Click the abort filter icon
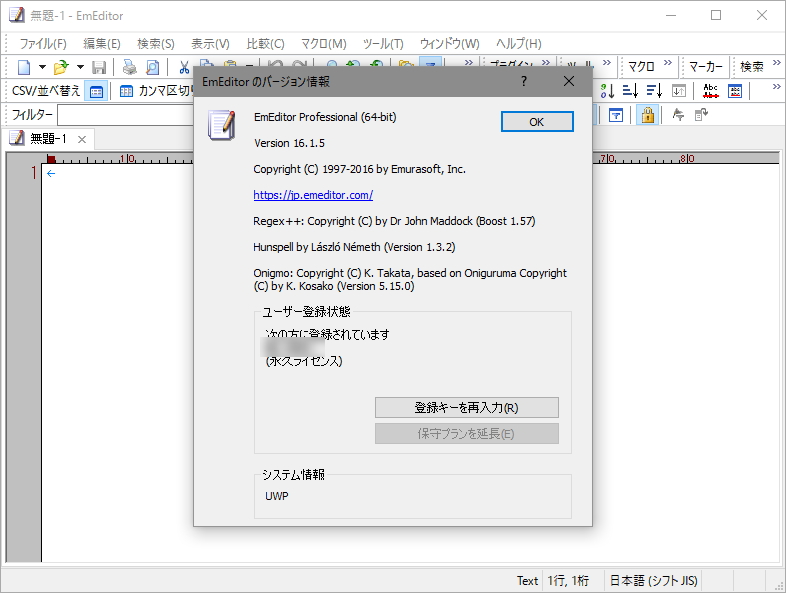Image resolution: width=786 pixels, height=593 pixels. pos(678,115)
